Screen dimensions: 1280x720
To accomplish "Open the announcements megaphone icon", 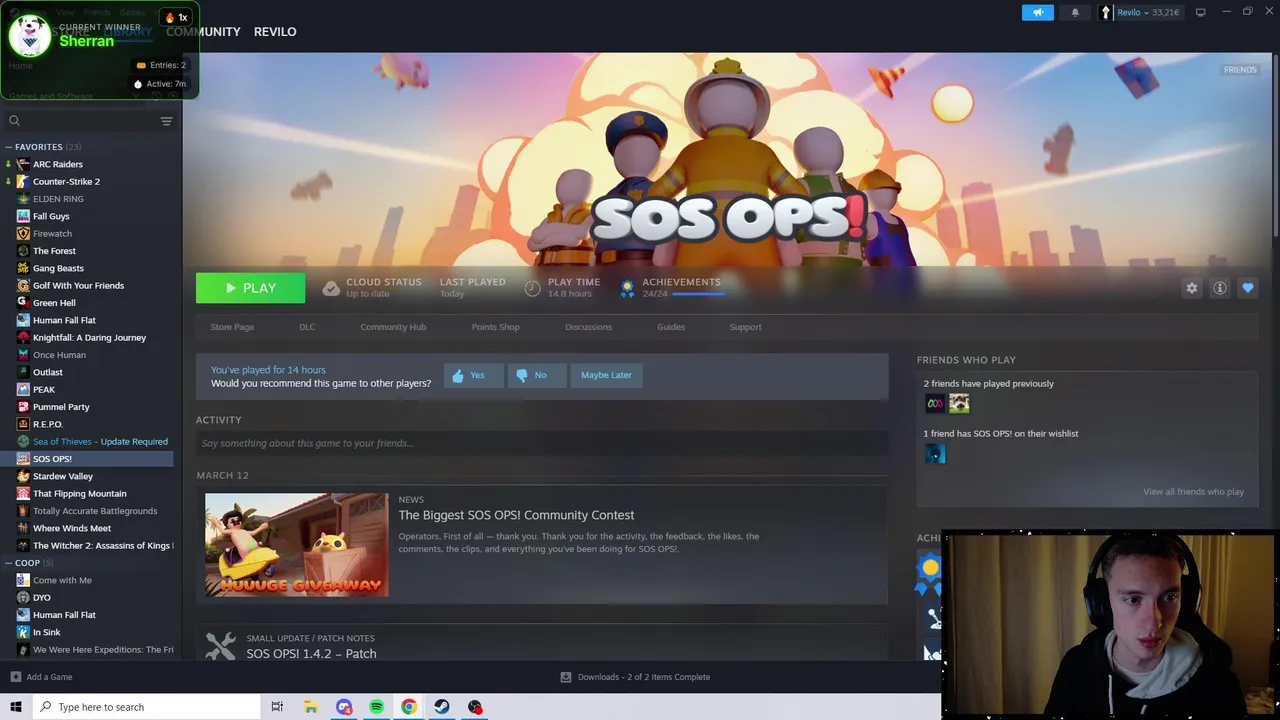I will pyautogui.click(x=1037, y=12).
